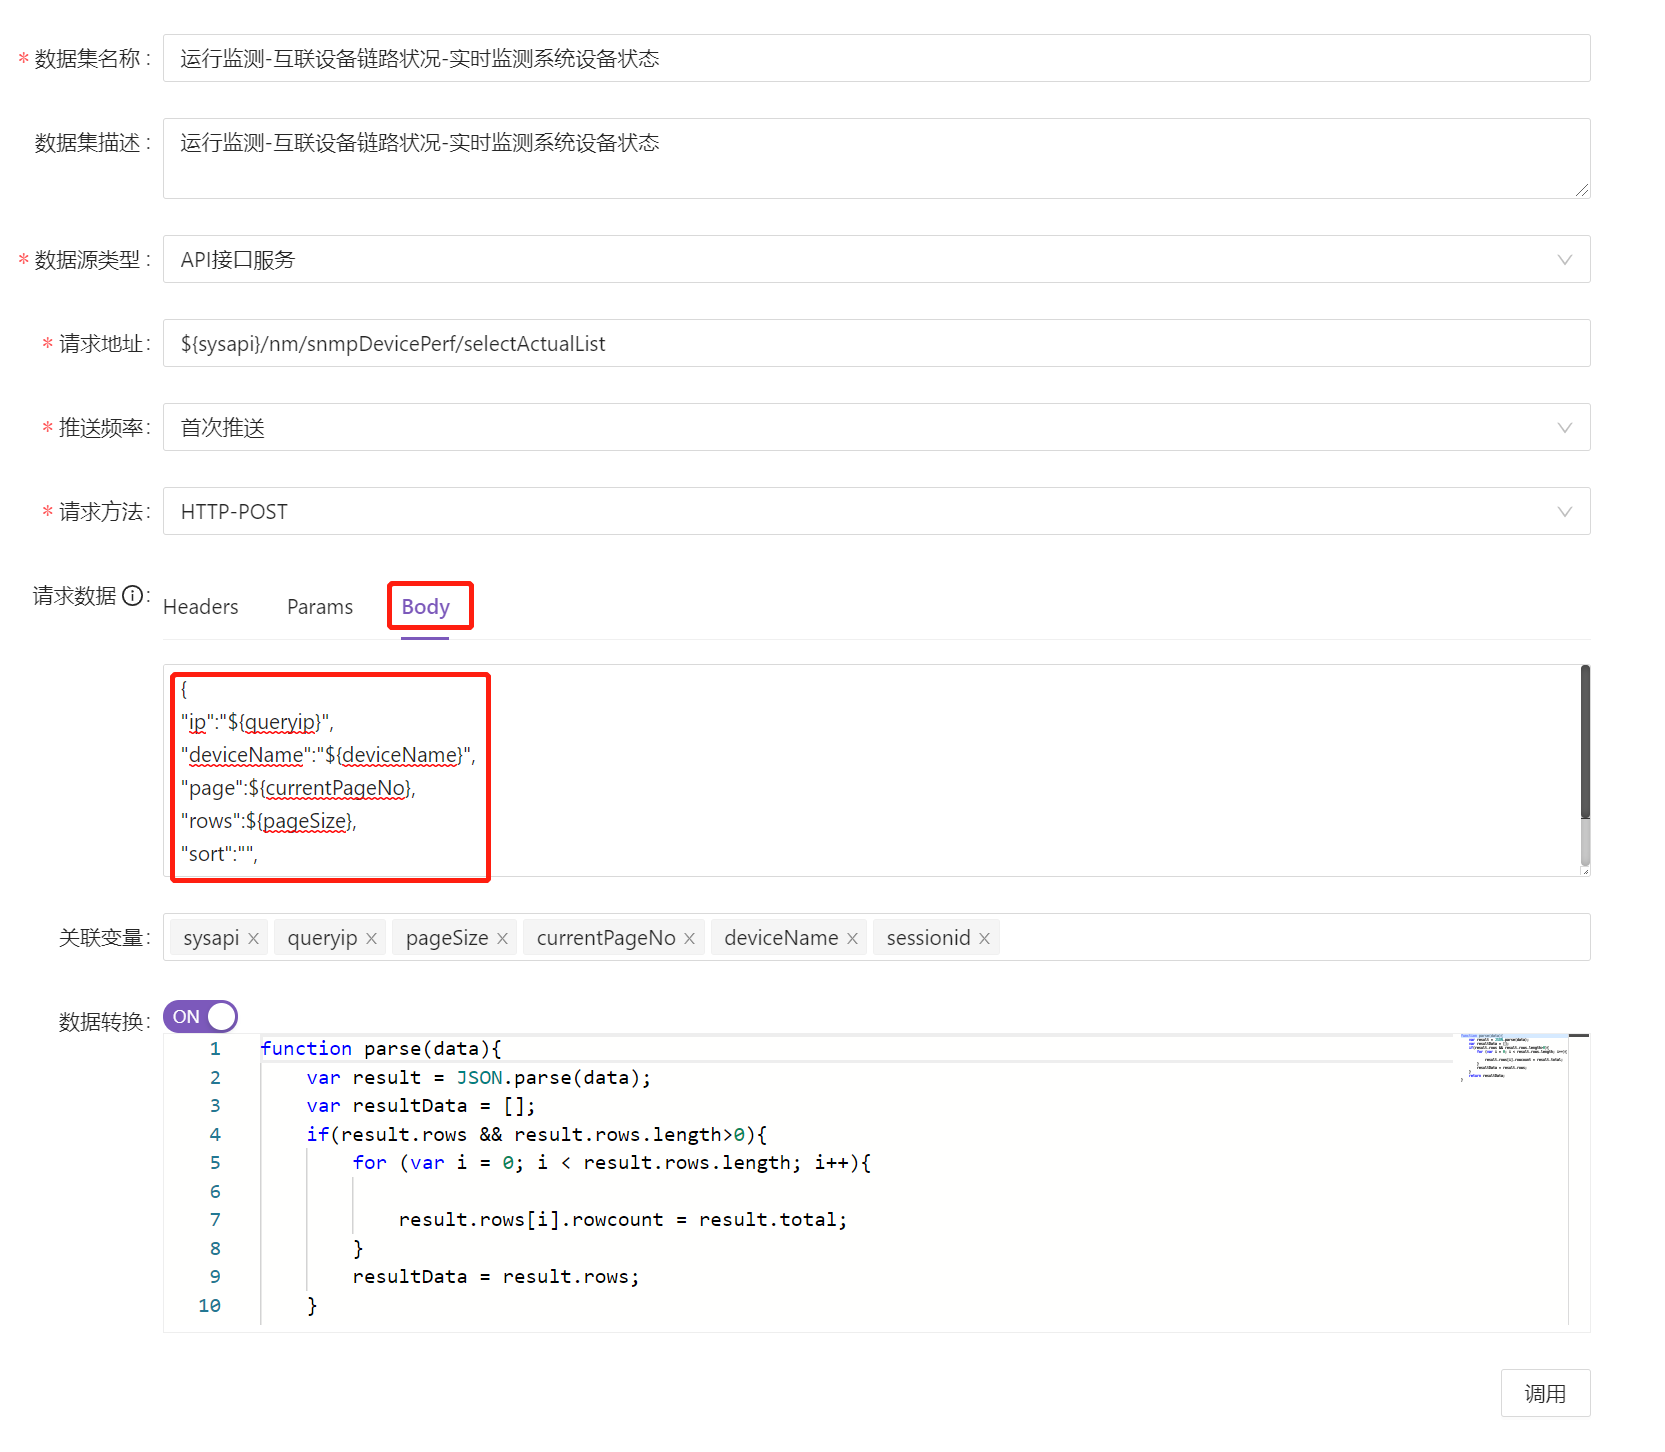Click the '"deviceName":"${deviceName}",' Body line
The height and width of the screenshot is (1452, 1665).
[x=329, y=755]
